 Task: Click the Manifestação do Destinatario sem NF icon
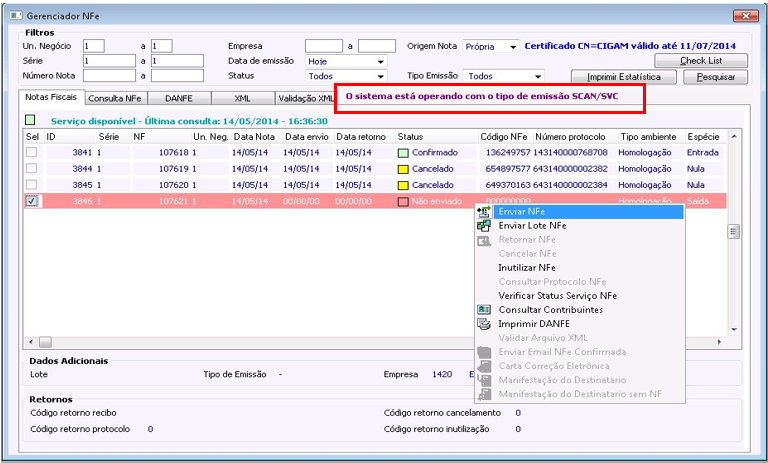click(484, 394)
